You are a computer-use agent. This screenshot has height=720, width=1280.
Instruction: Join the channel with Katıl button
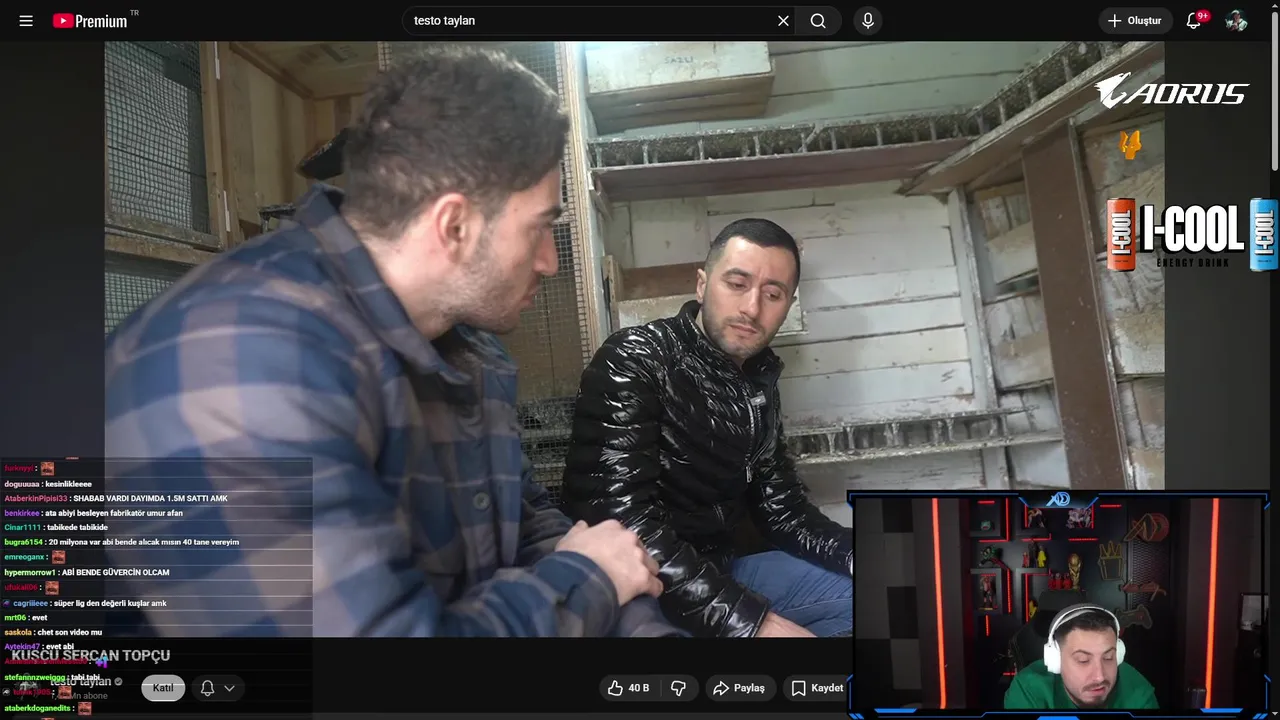pos(163,688)
